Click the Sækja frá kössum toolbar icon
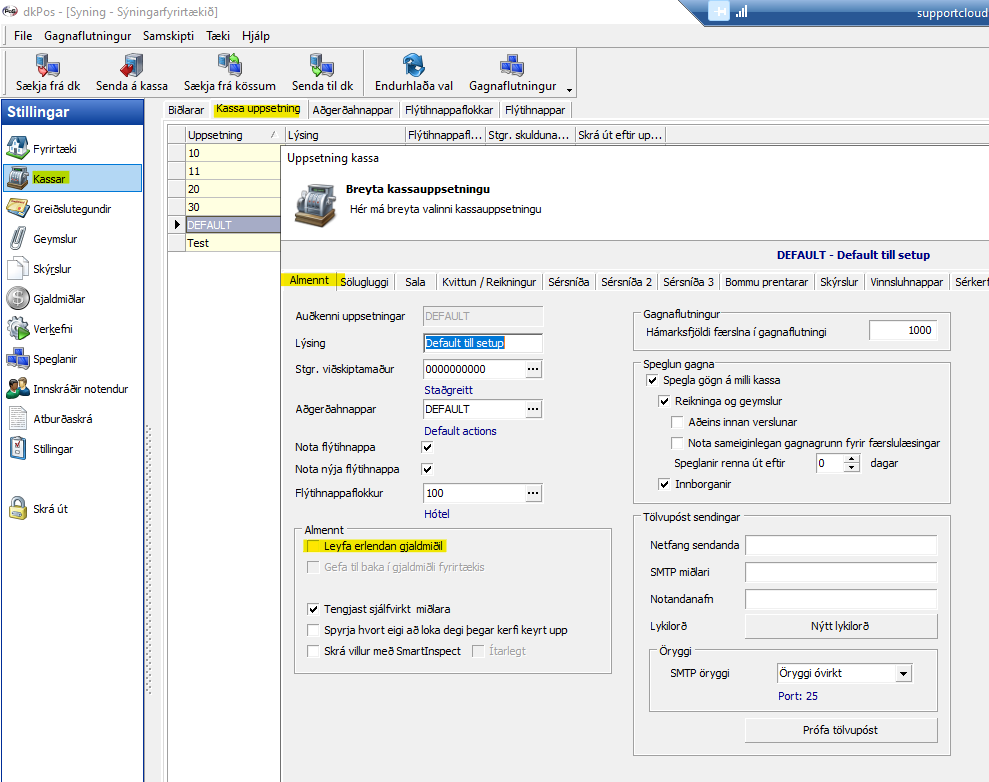Screen dimensions: 989x782 click(x=229, y=66)
